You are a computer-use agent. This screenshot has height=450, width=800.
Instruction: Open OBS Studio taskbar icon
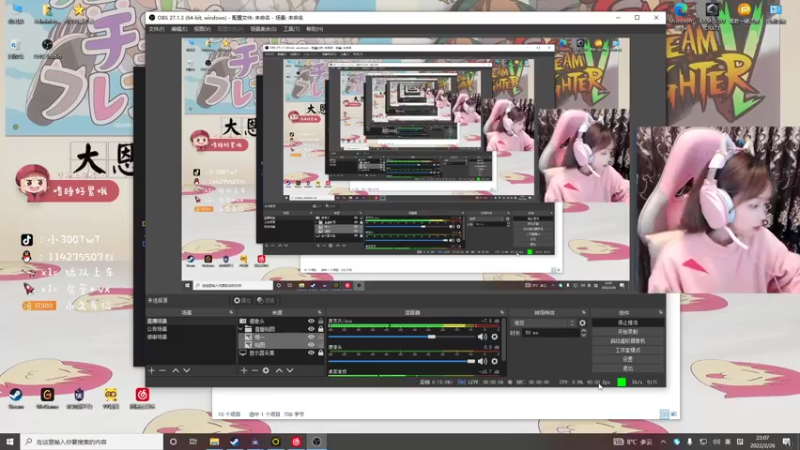point(317,442)
